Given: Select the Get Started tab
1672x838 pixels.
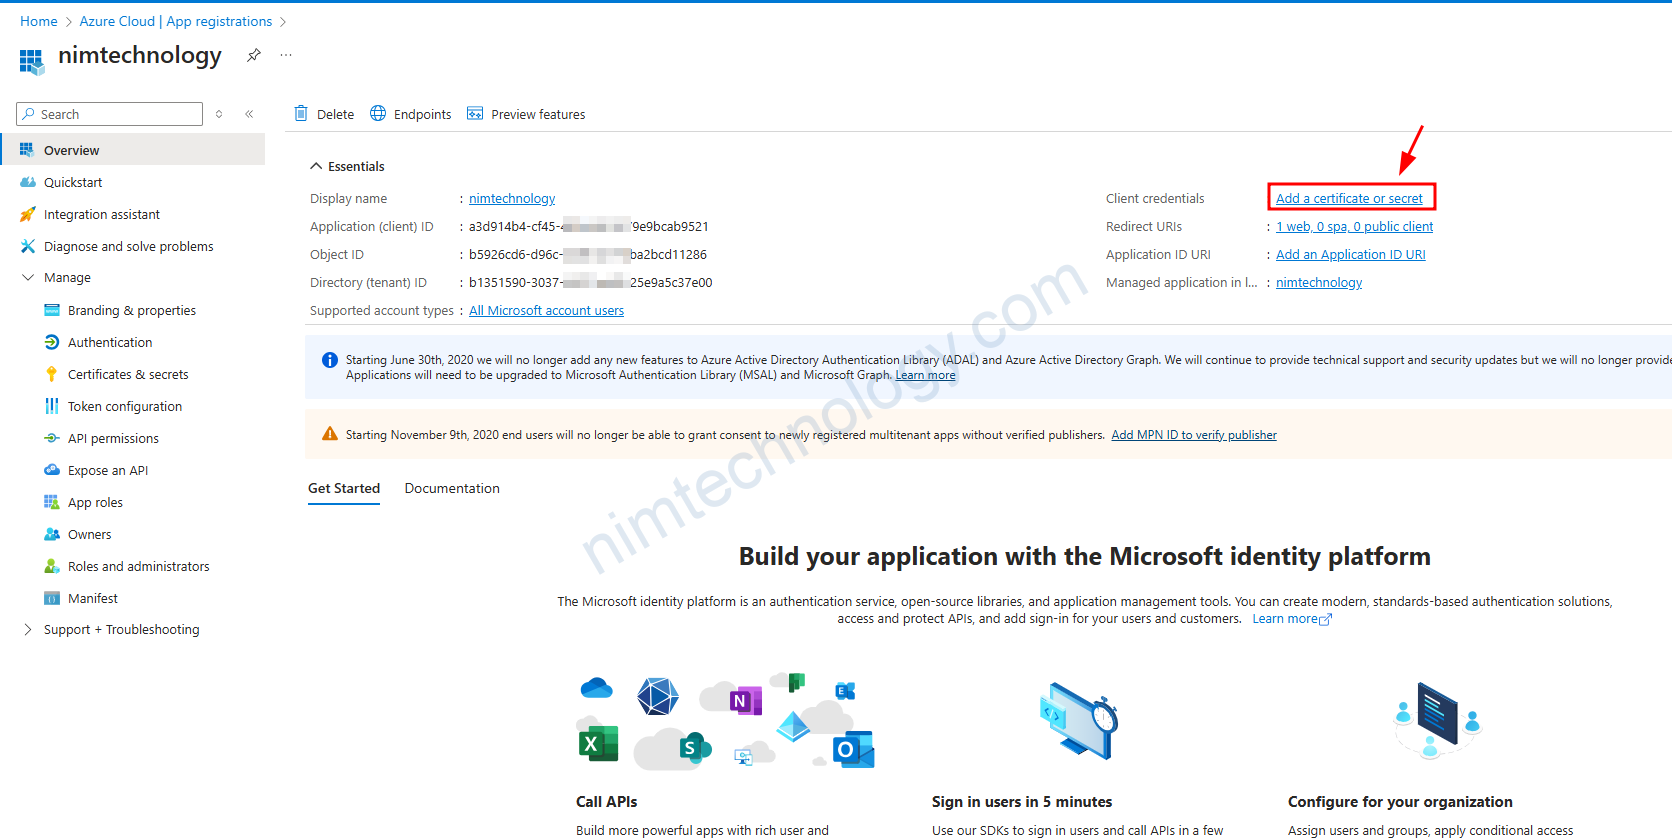Looking at the screenshot, I should 344,488.
